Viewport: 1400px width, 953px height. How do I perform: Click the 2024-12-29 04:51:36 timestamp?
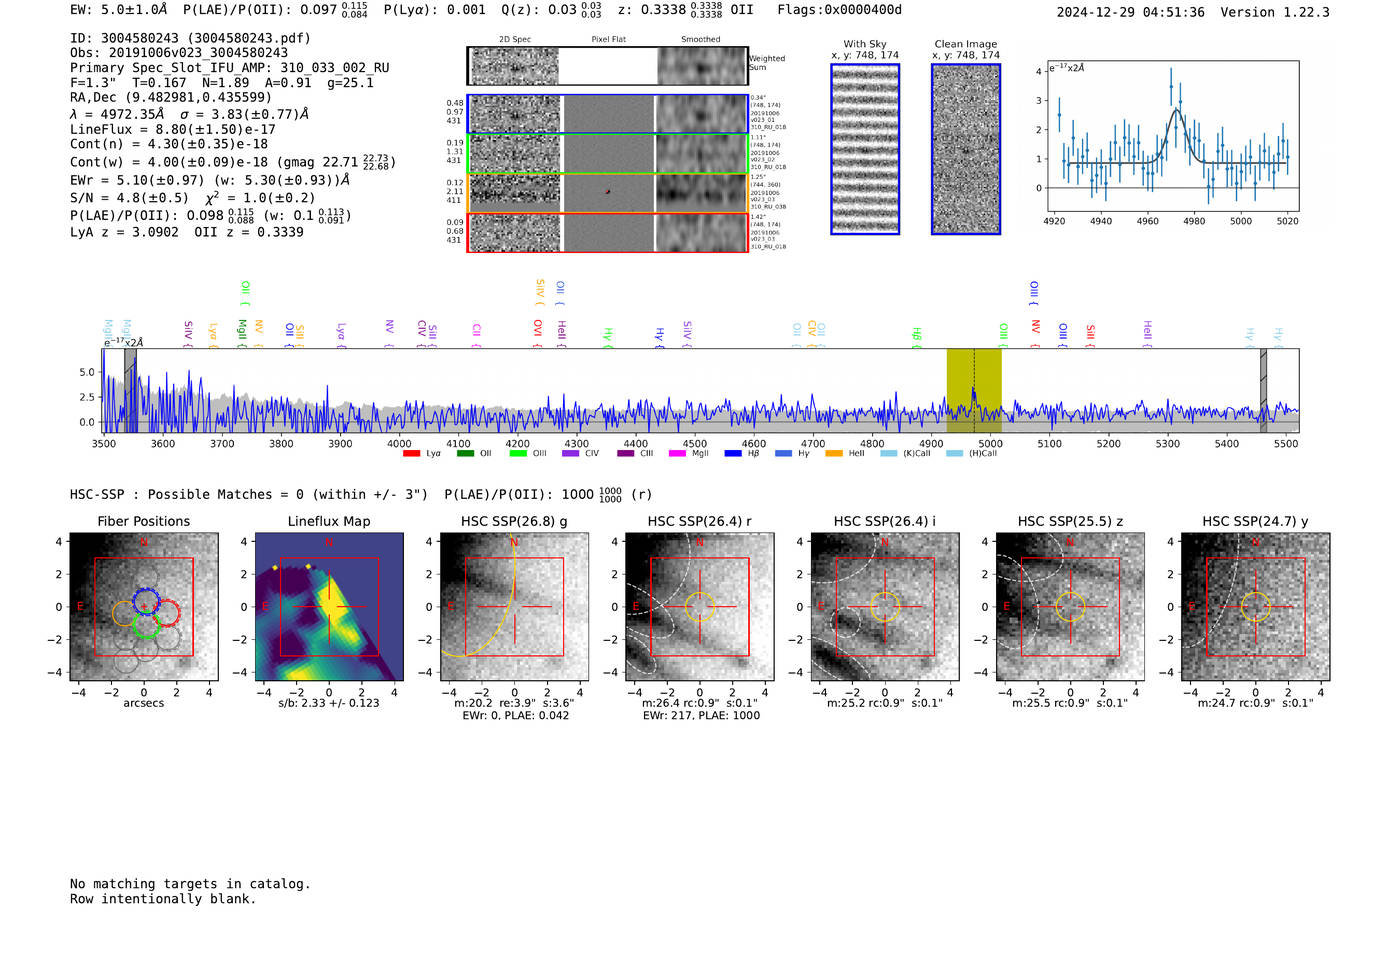click(1131, 12)
